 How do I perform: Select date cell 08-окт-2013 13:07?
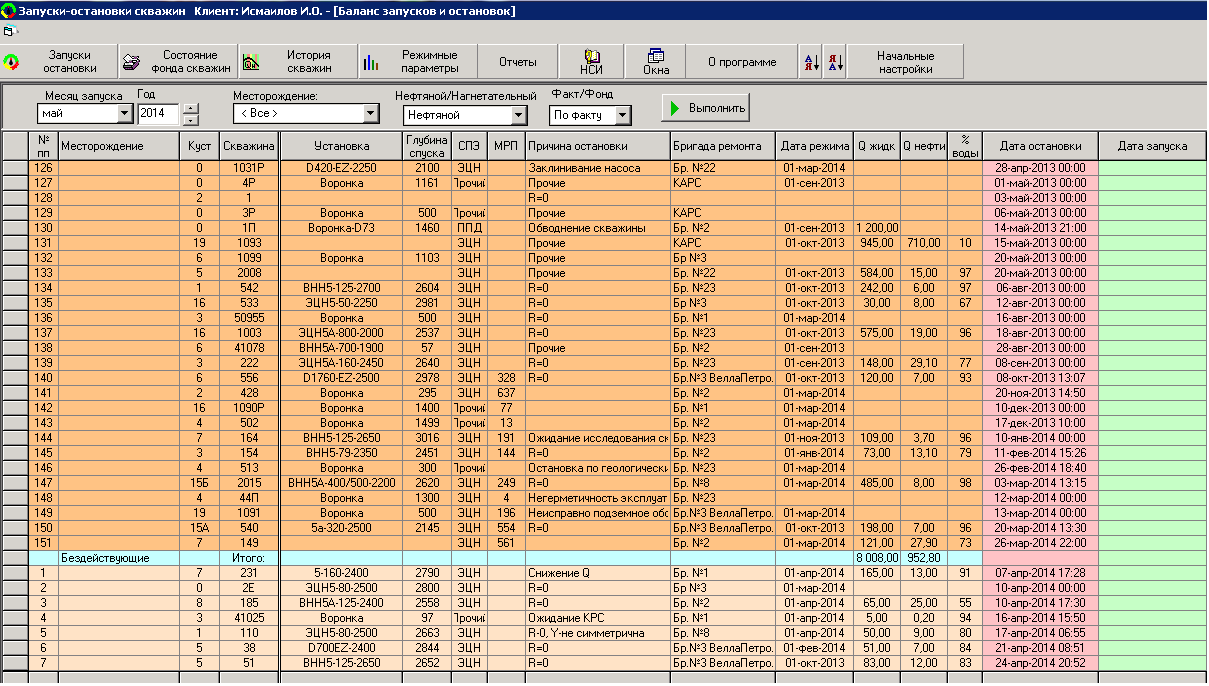tap(1040, 378)
